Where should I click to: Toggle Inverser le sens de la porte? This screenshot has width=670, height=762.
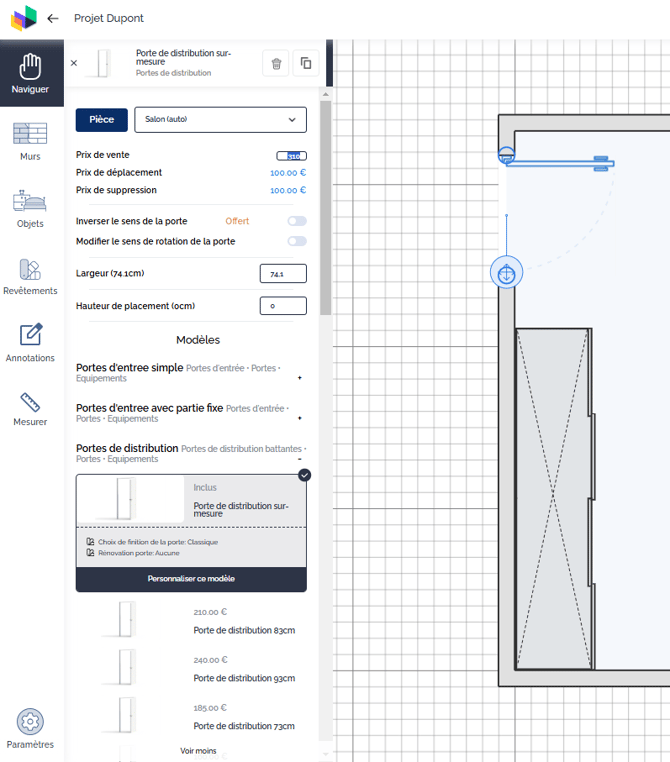pyautogui.click(x=297, y=221)
